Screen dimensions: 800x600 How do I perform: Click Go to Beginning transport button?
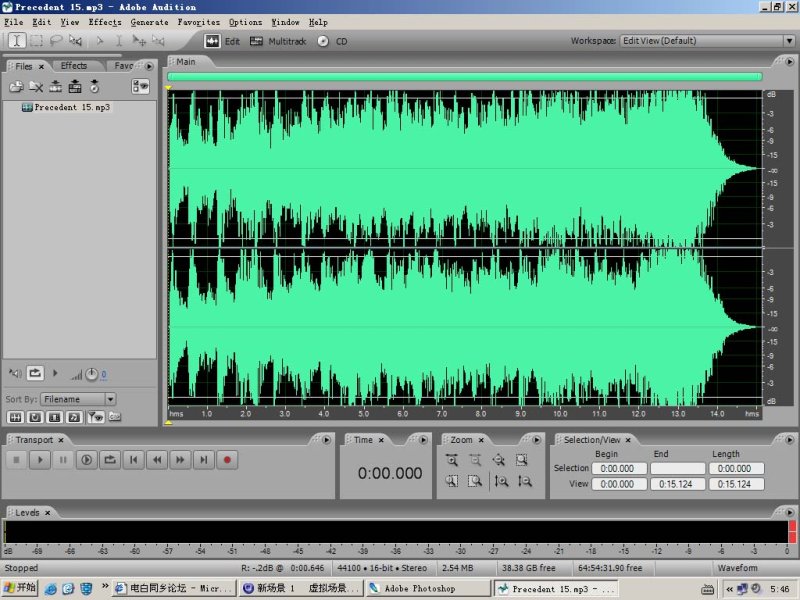point(133,460)
